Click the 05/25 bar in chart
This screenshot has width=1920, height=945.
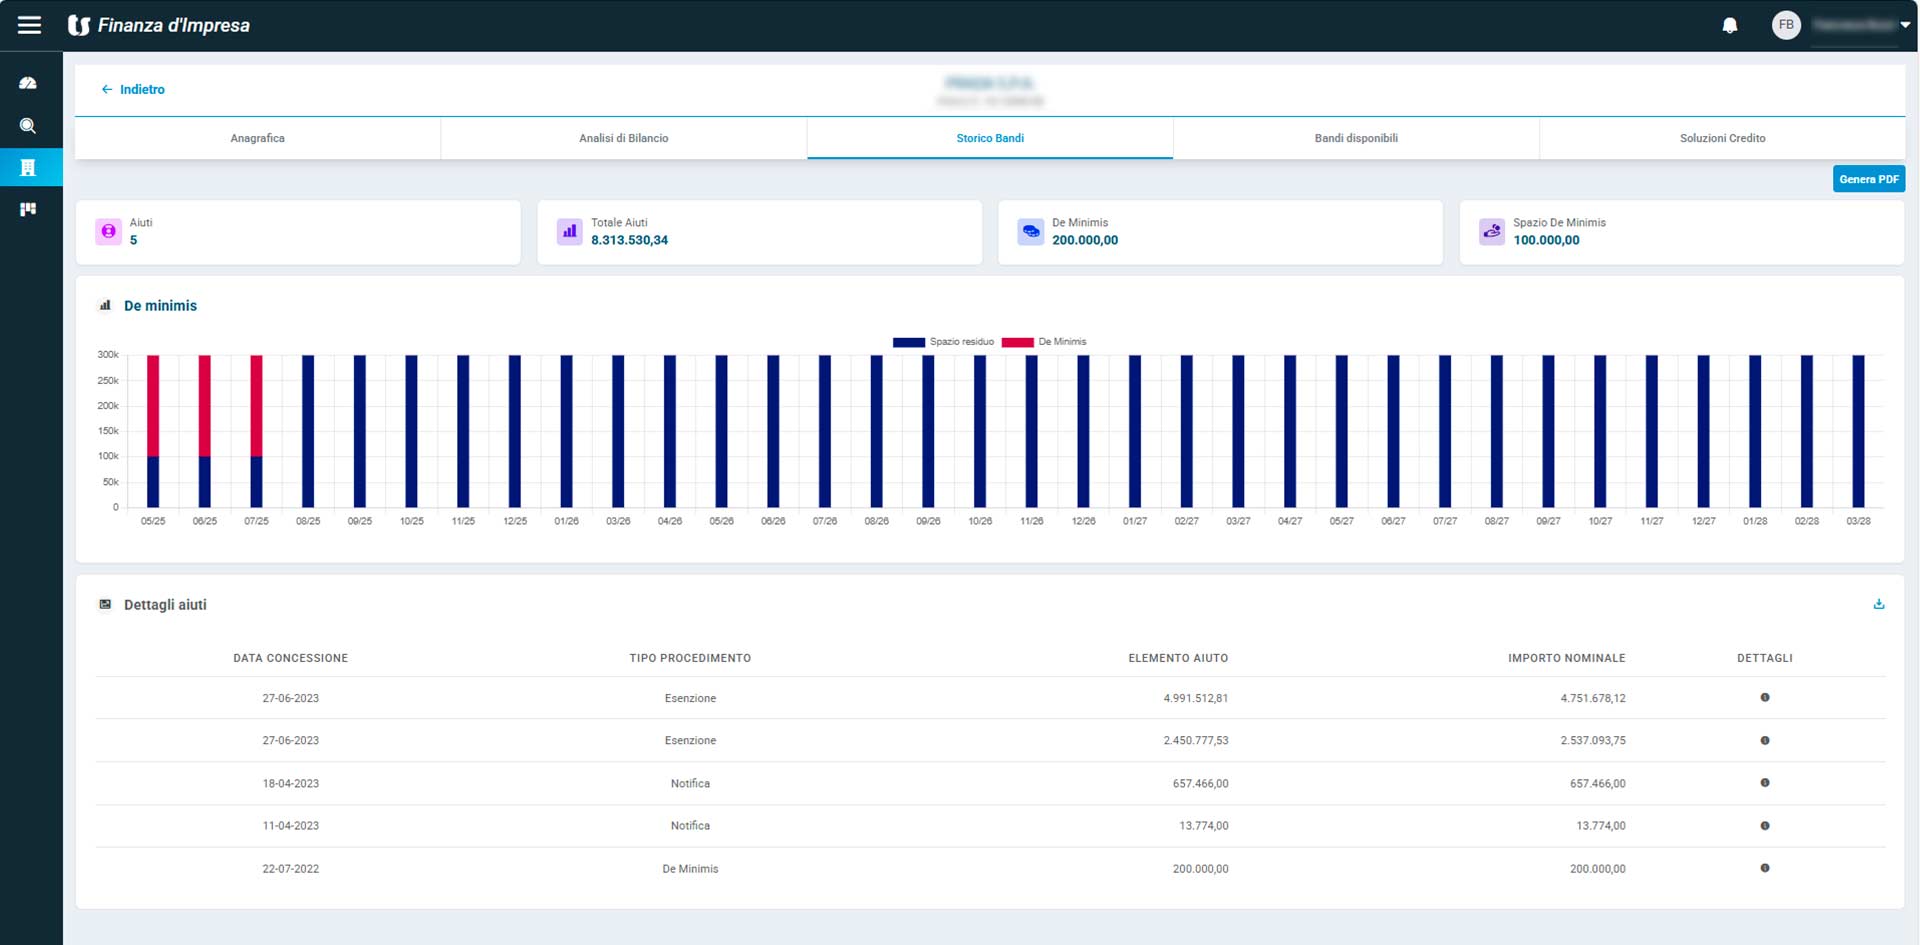click(153, 431)
